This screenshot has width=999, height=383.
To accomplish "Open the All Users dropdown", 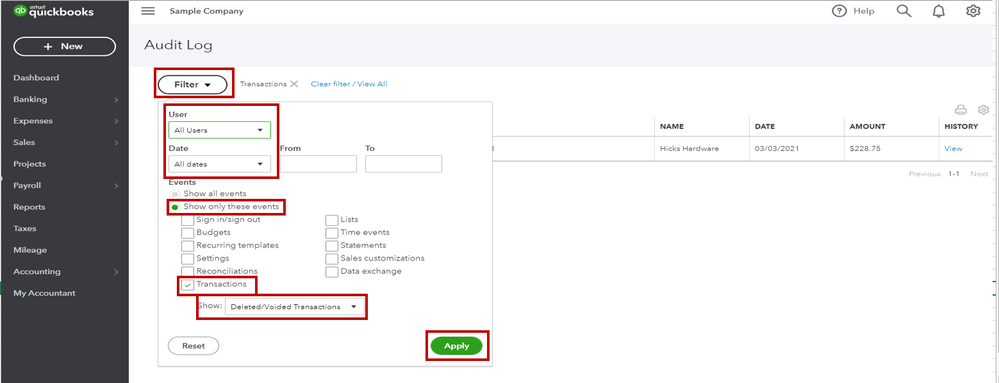I will coord(219,130).
